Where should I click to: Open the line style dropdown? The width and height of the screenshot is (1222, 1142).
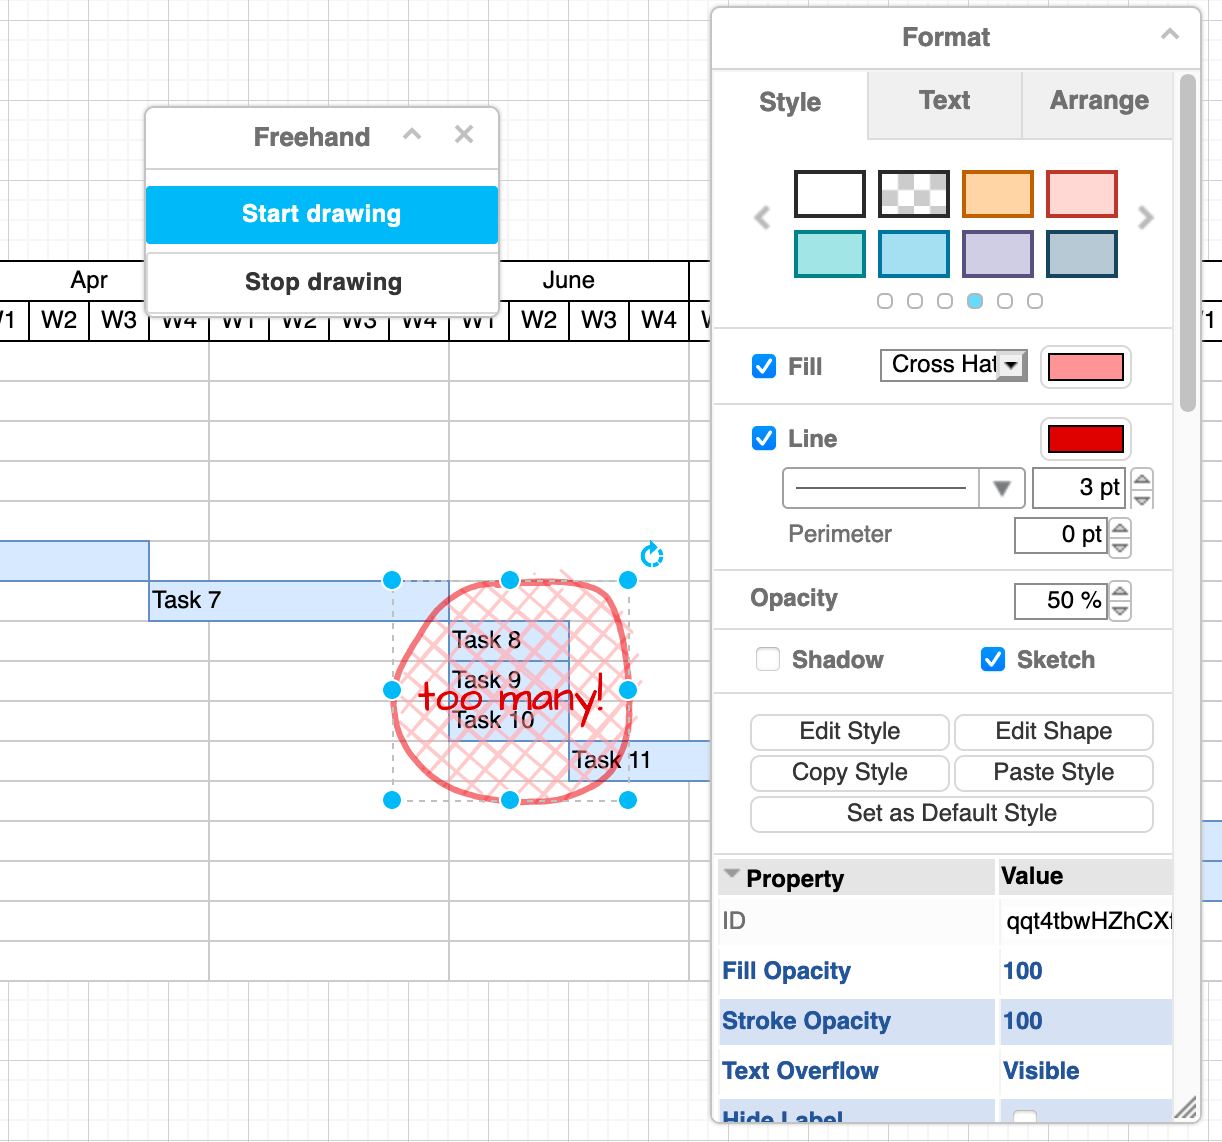tap(1001, 488)
